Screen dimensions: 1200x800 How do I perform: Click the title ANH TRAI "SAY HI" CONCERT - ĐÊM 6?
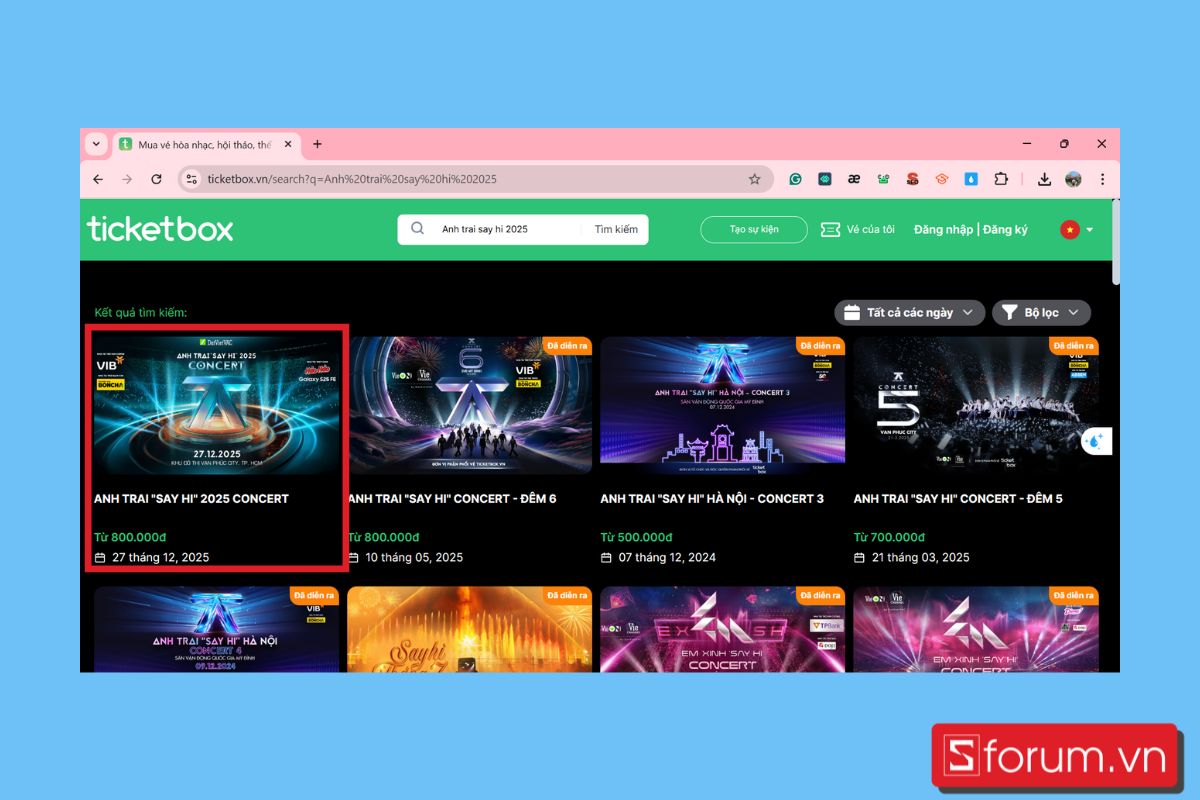(x=452, y=498)
